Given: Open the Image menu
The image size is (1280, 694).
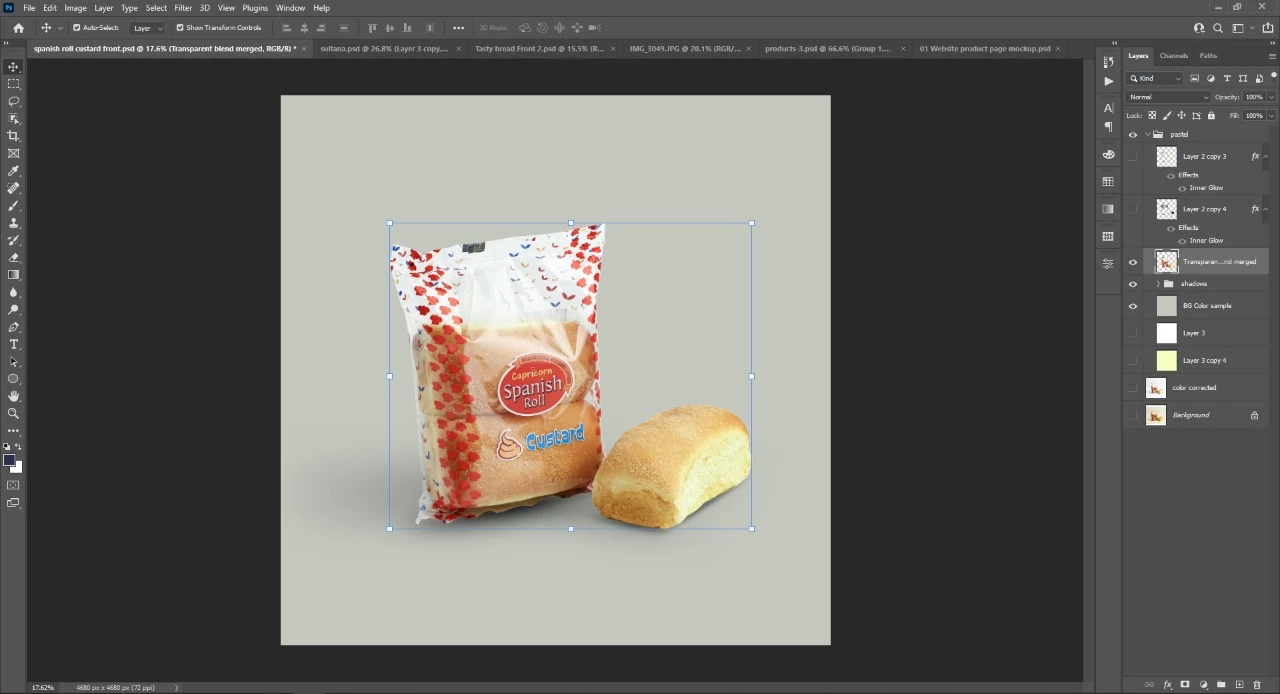Looking at the screenshot, I should pos(75,8).
